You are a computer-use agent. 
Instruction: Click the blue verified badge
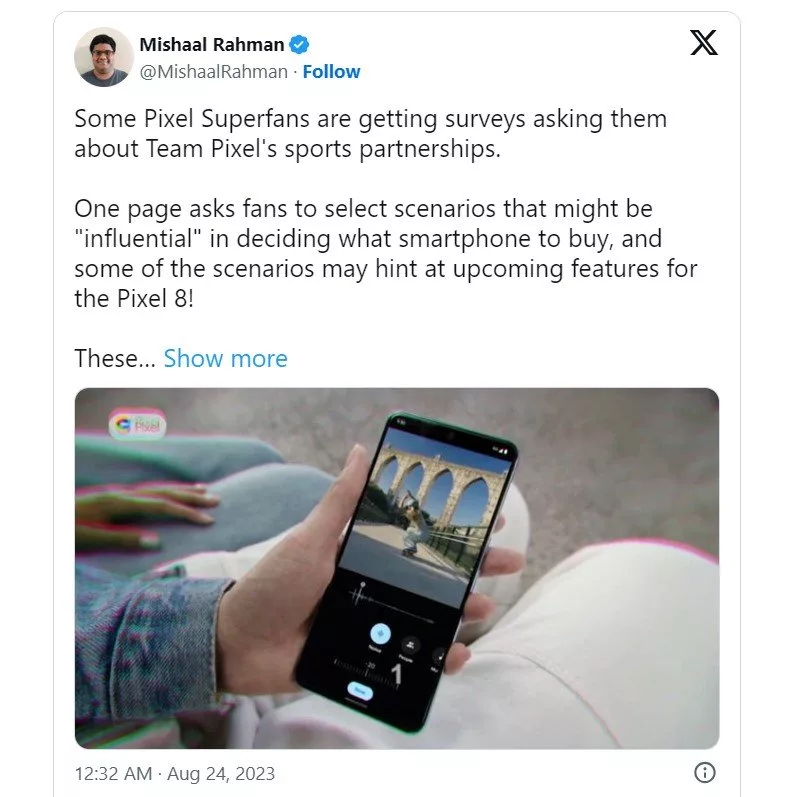click(299, 45)
